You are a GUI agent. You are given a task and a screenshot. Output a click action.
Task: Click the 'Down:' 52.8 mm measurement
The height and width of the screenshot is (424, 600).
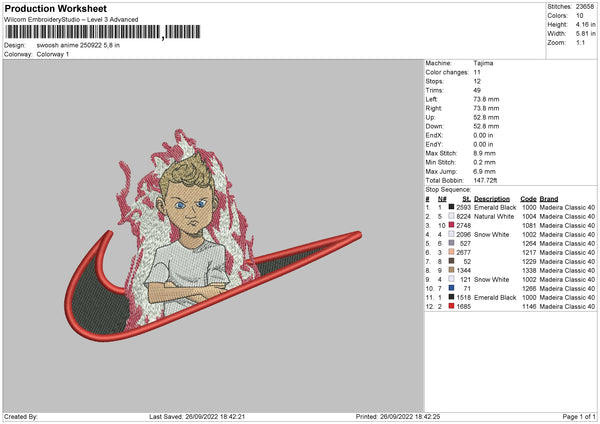coord(486,126)
